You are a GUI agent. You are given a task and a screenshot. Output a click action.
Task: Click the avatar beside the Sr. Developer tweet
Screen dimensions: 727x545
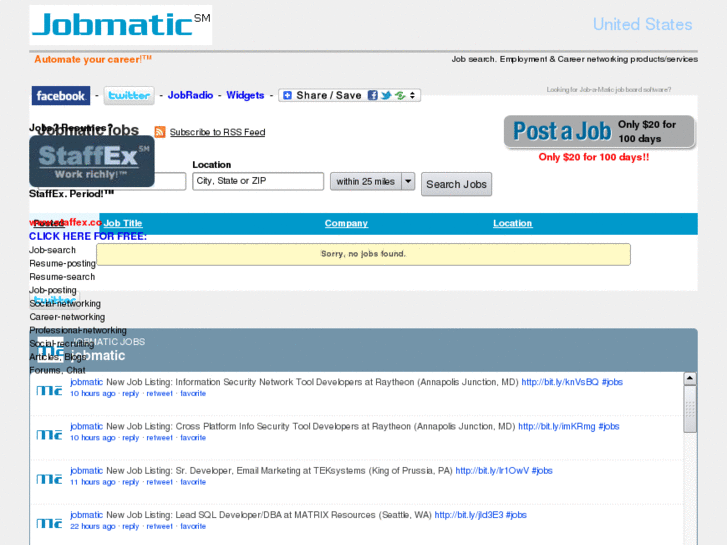coord(49,479)
